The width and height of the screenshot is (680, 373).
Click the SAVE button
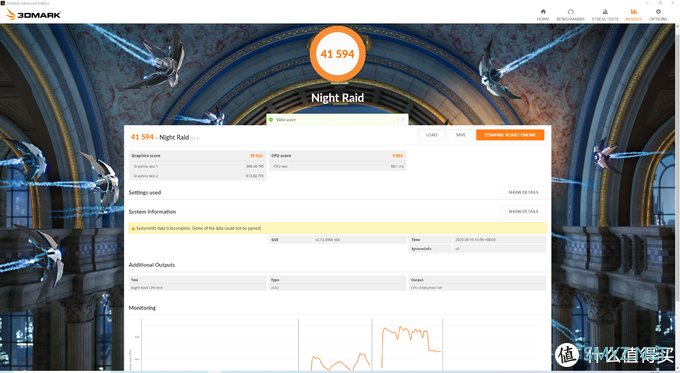461,135
